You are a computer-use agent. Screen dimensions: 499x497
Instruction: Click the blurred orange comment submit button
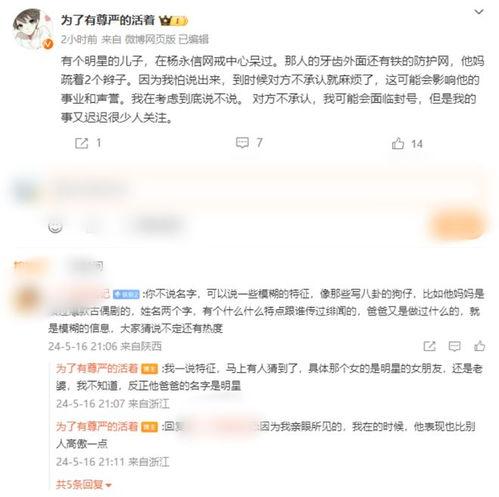pyautogui.click(x=457, y=226)
